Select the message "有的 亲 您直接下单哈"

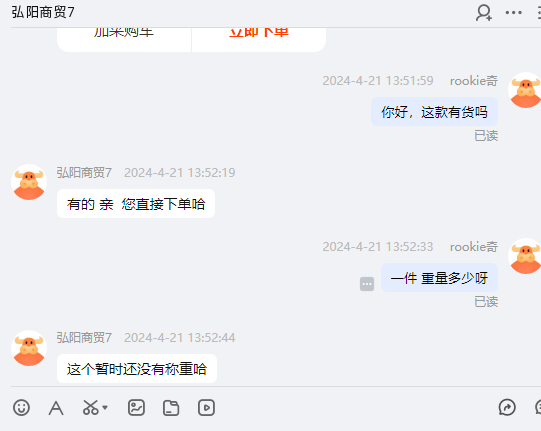pos(136,204)
